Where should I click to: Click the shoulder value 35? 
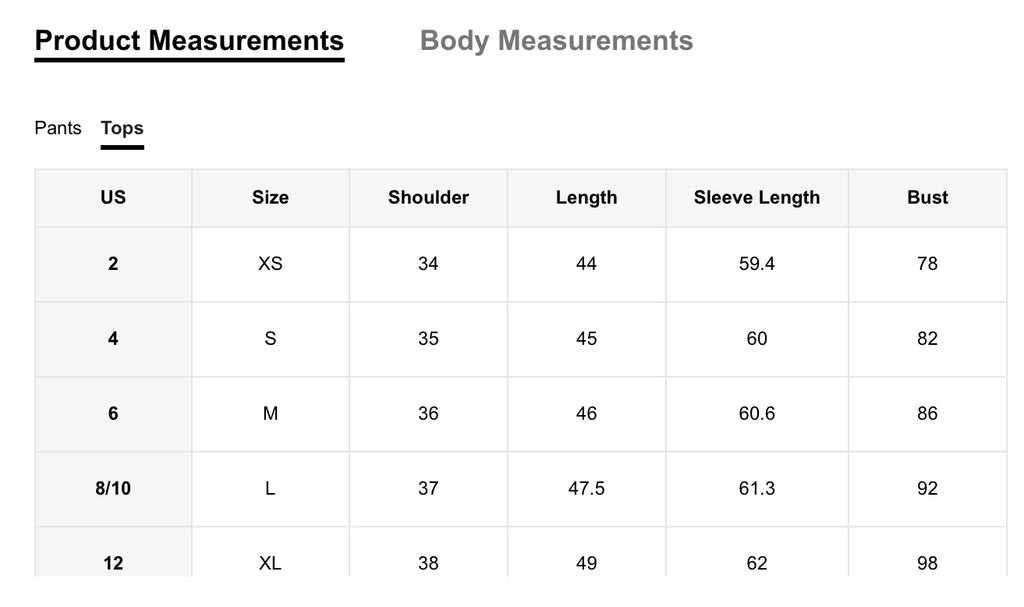point(428,338)
